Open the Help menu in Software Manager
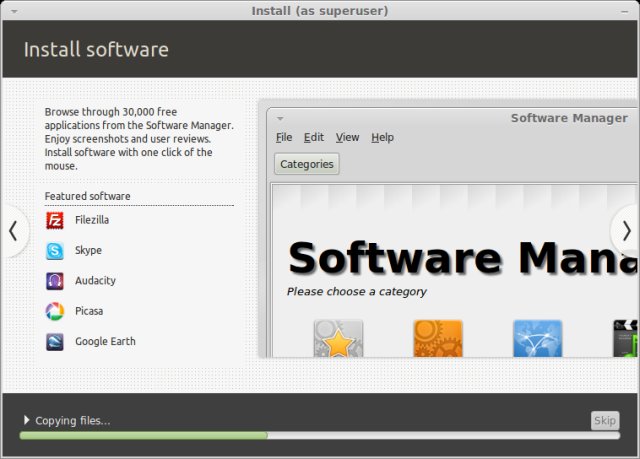The height and width of the screenshot is (459, 640). pyautogui.click(x=382, y=137)
